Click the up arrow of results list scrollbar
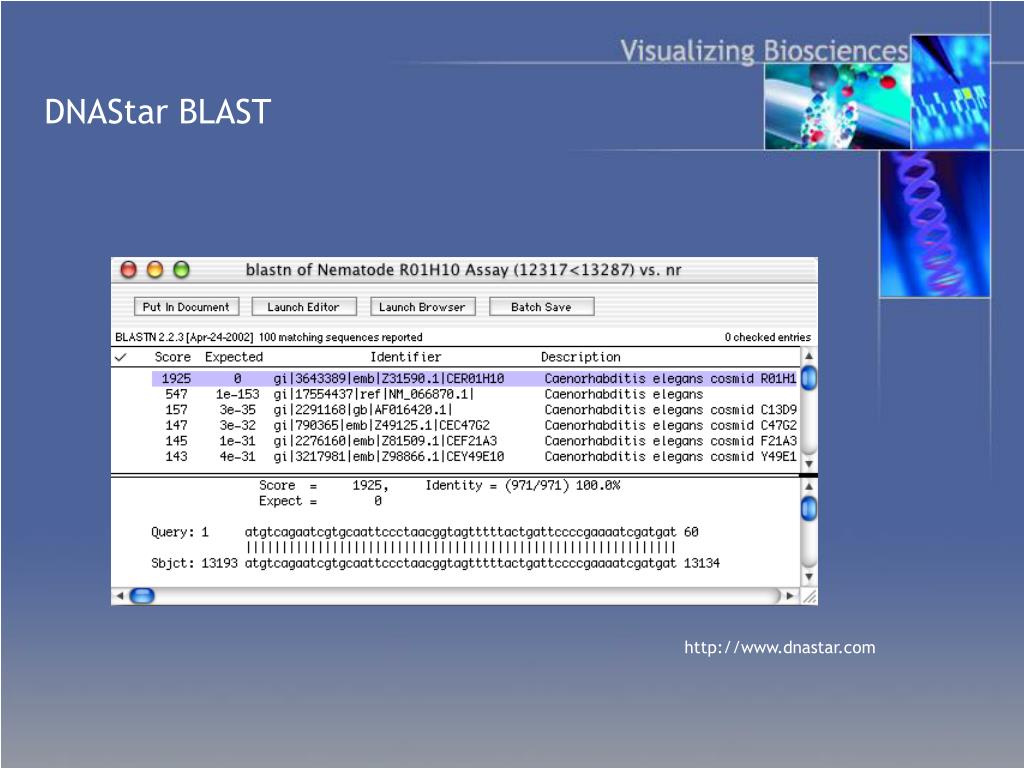The image size is (1024, 768). coord(808,357)
